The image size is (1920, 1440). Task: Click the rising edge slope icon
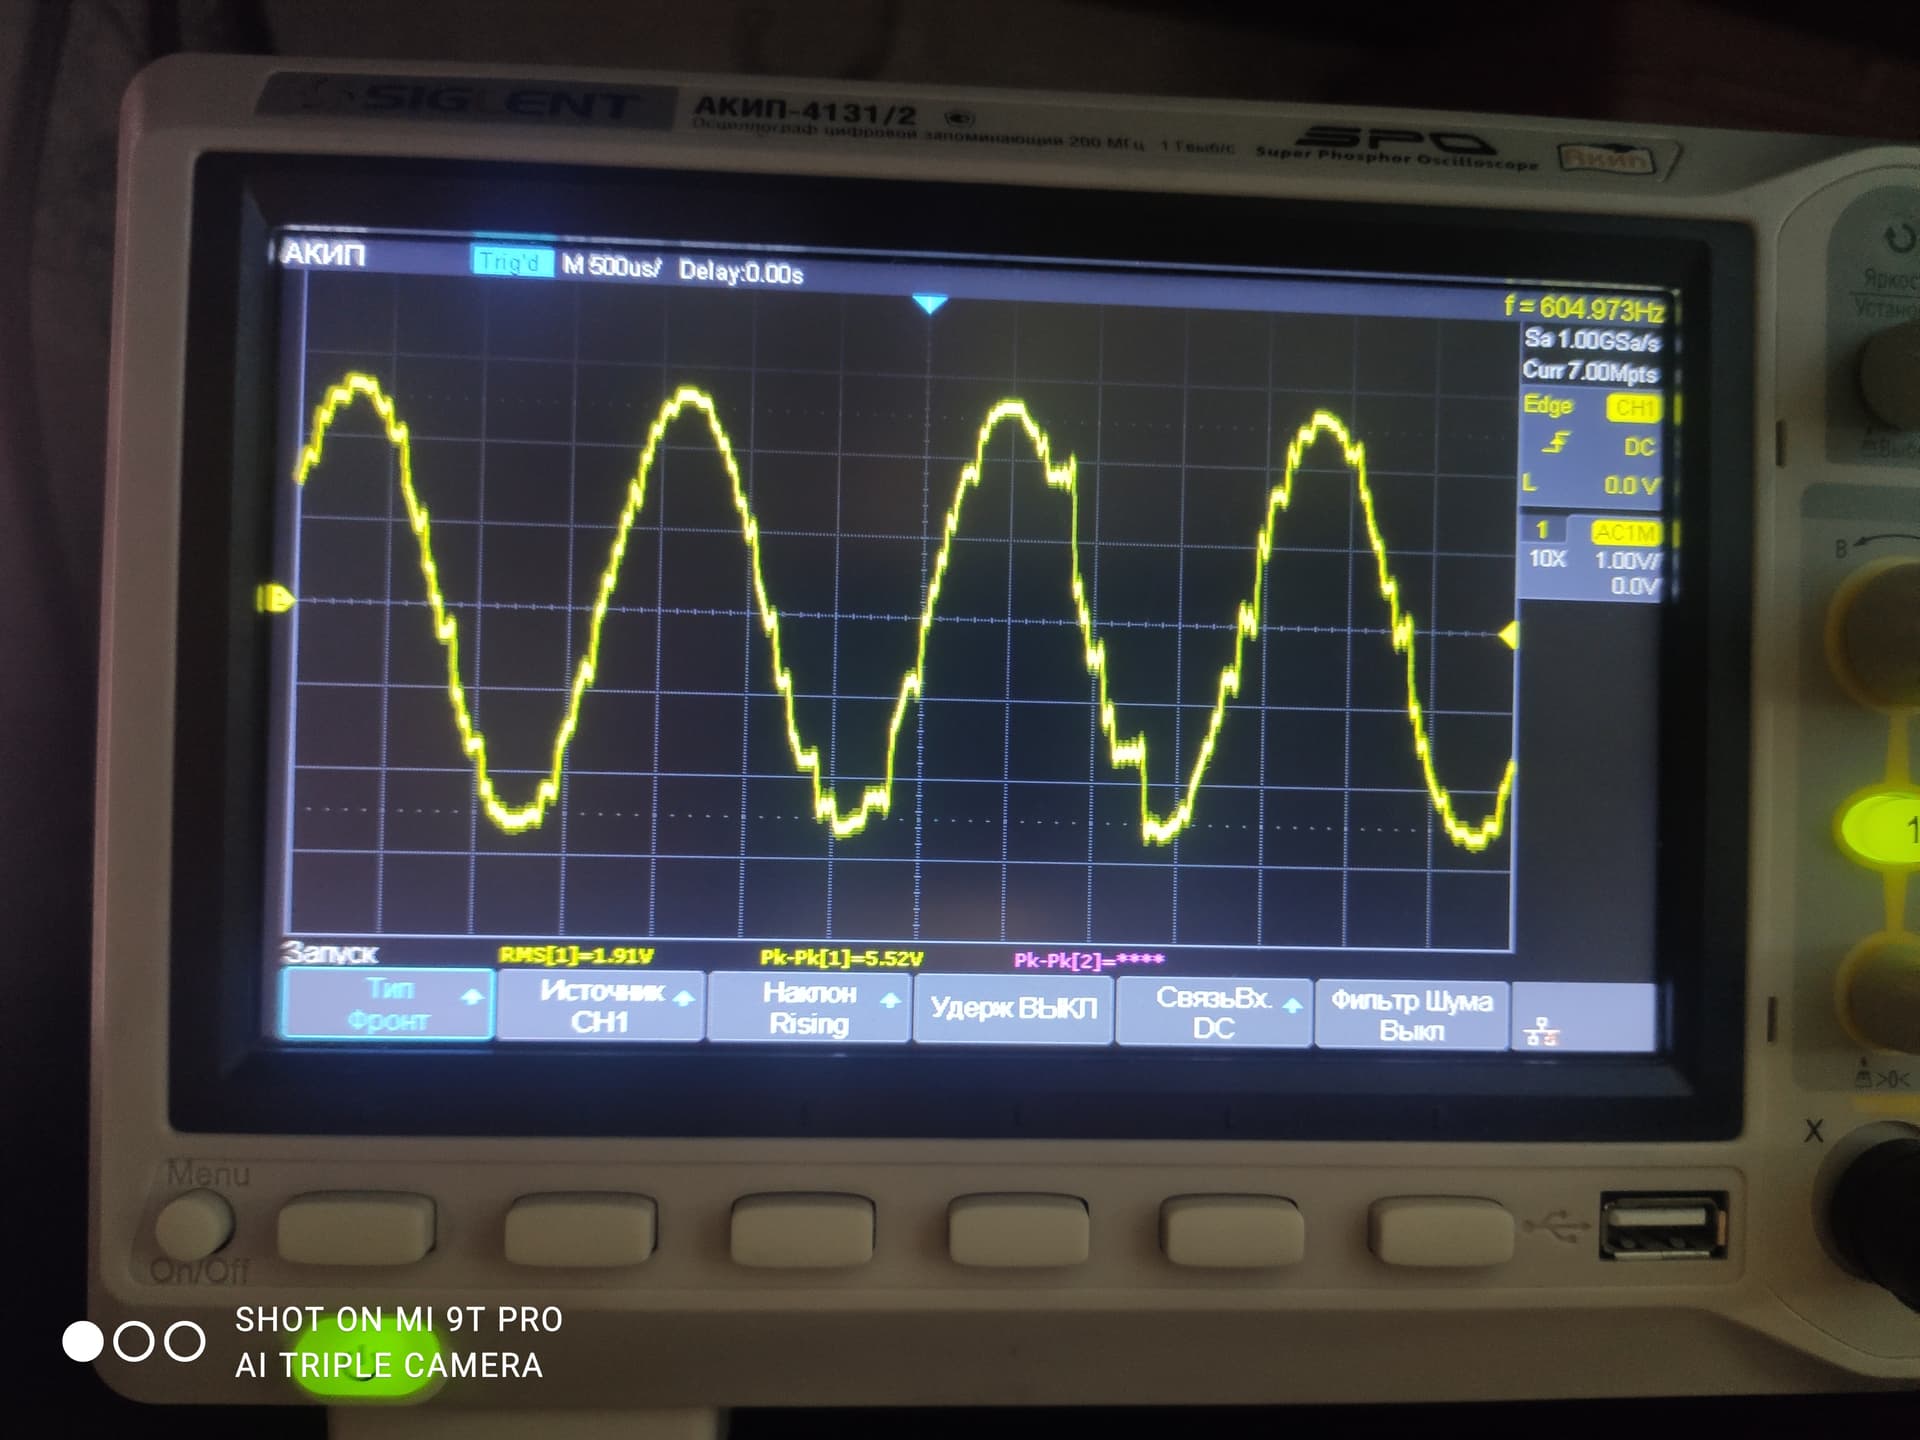[1556, 443]
